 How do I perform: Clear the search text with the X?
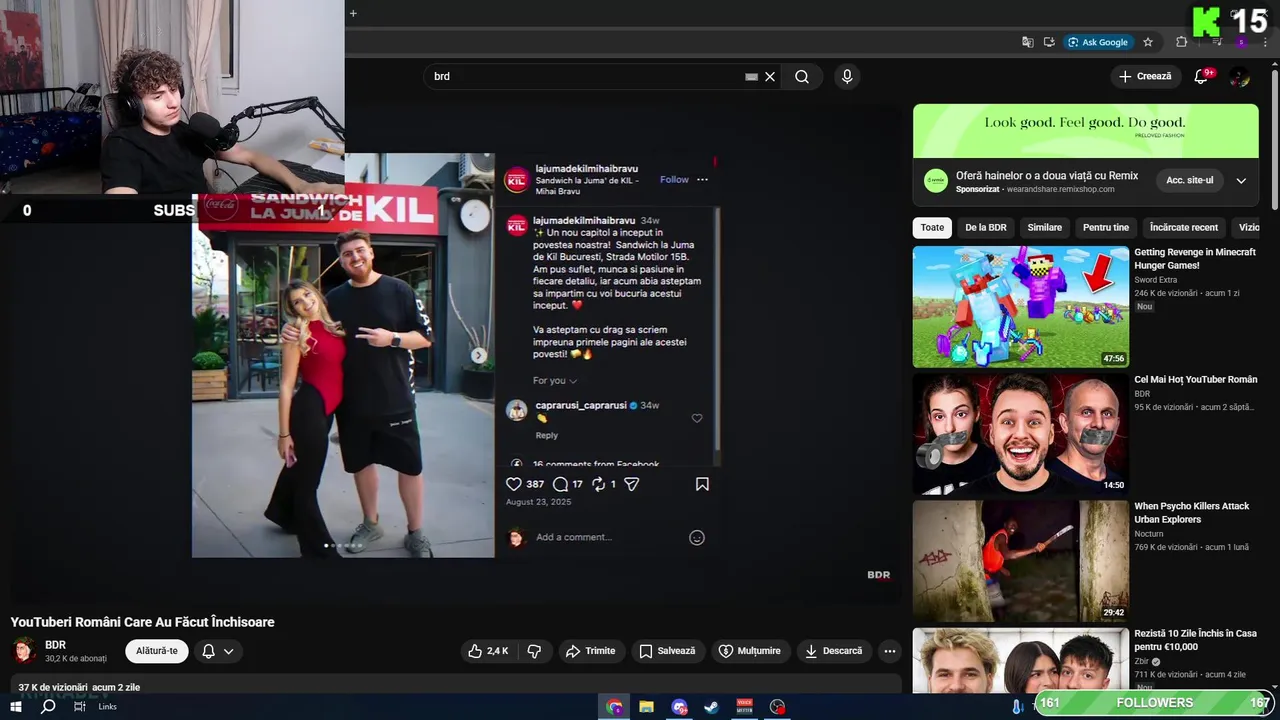point(770,77)
